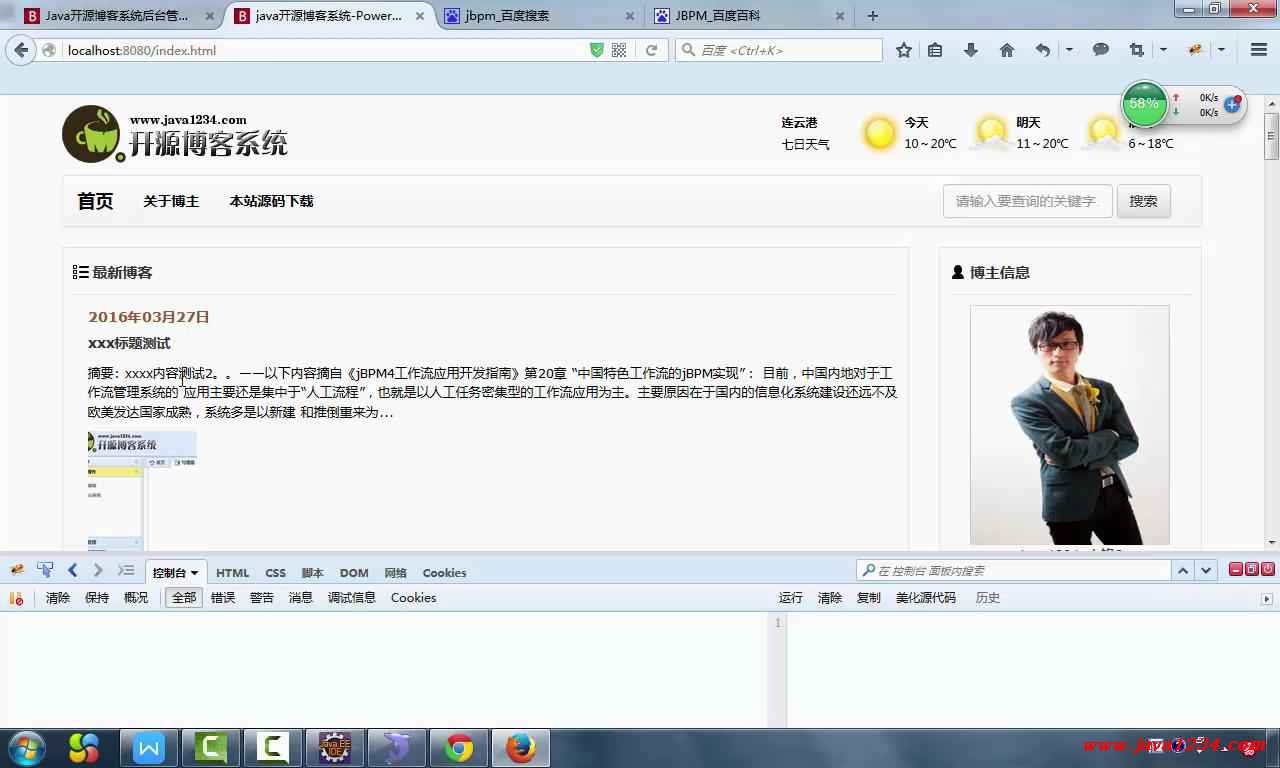
Task: Toggle Firebug command line list icon
Action: (x=126, y=570)
